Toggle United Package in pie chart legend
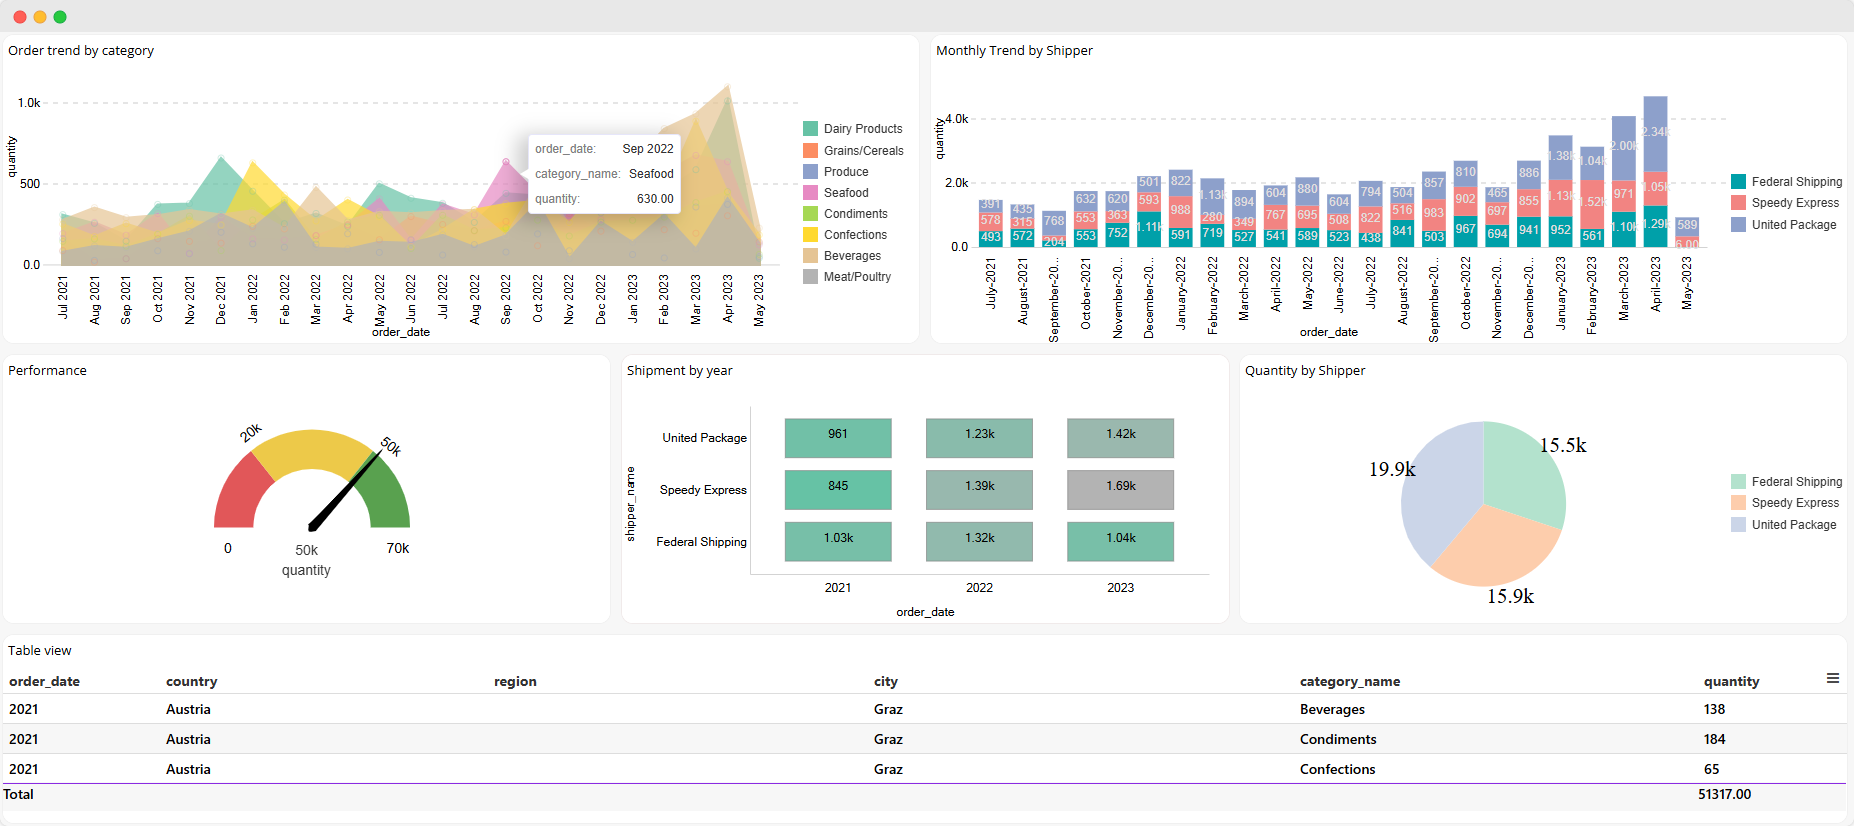 [x=1784, y=525]
